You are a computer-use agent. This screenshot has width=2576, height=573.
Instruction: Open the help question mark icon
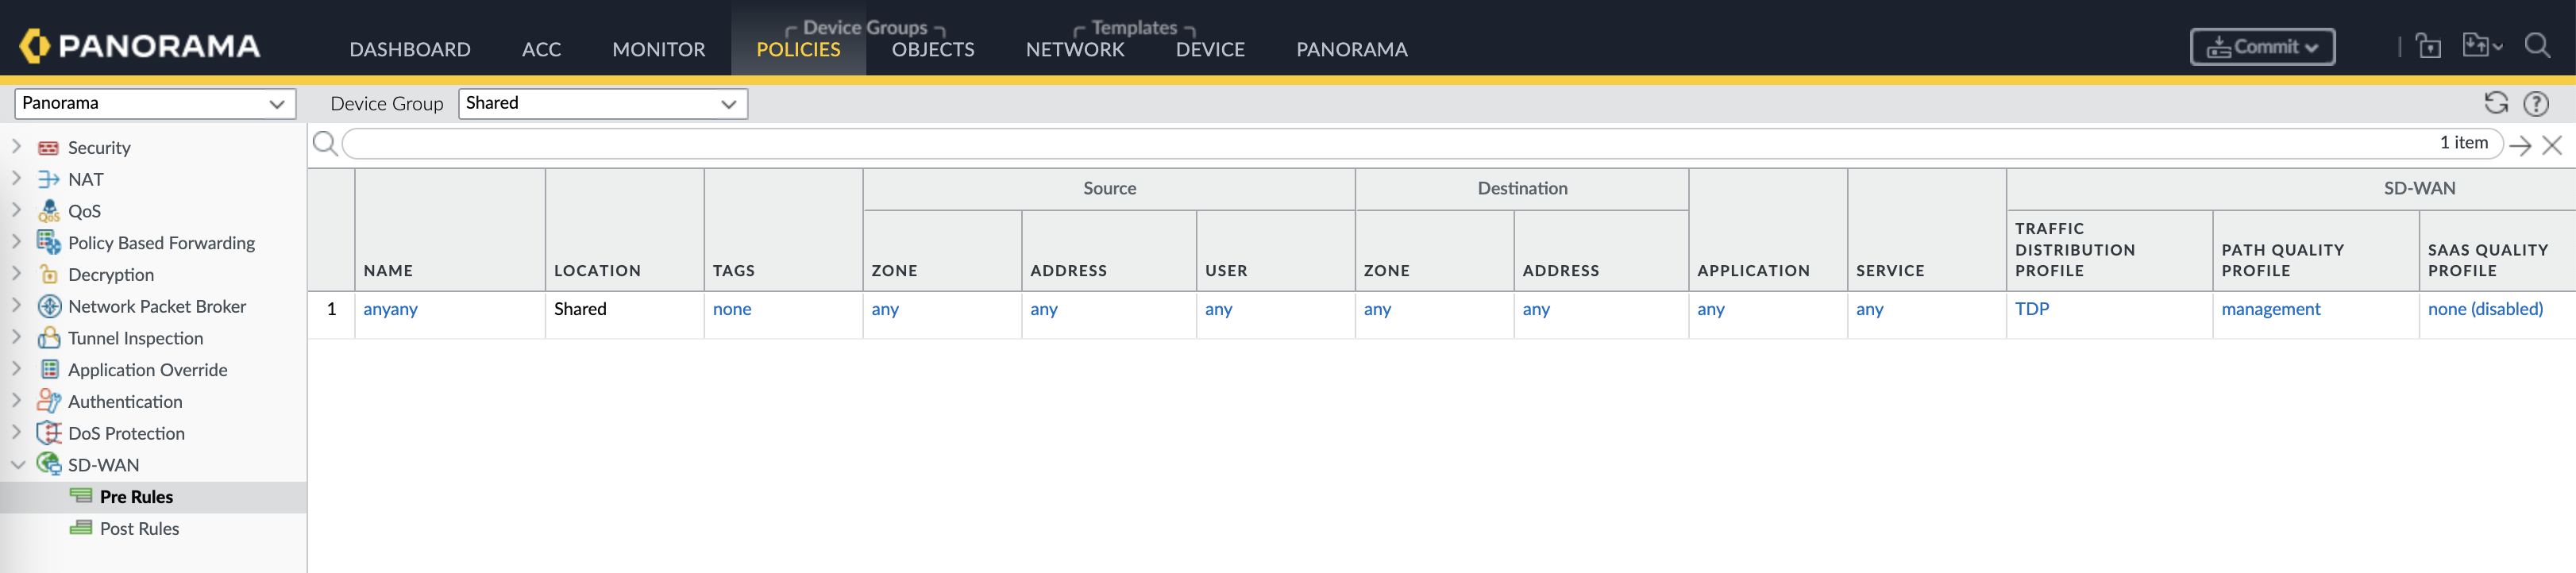click(2535, 103)
